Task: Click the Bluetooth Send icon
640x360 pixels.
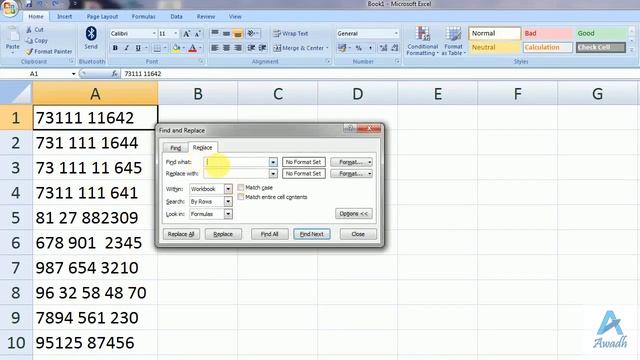Action: coord(91,34)
